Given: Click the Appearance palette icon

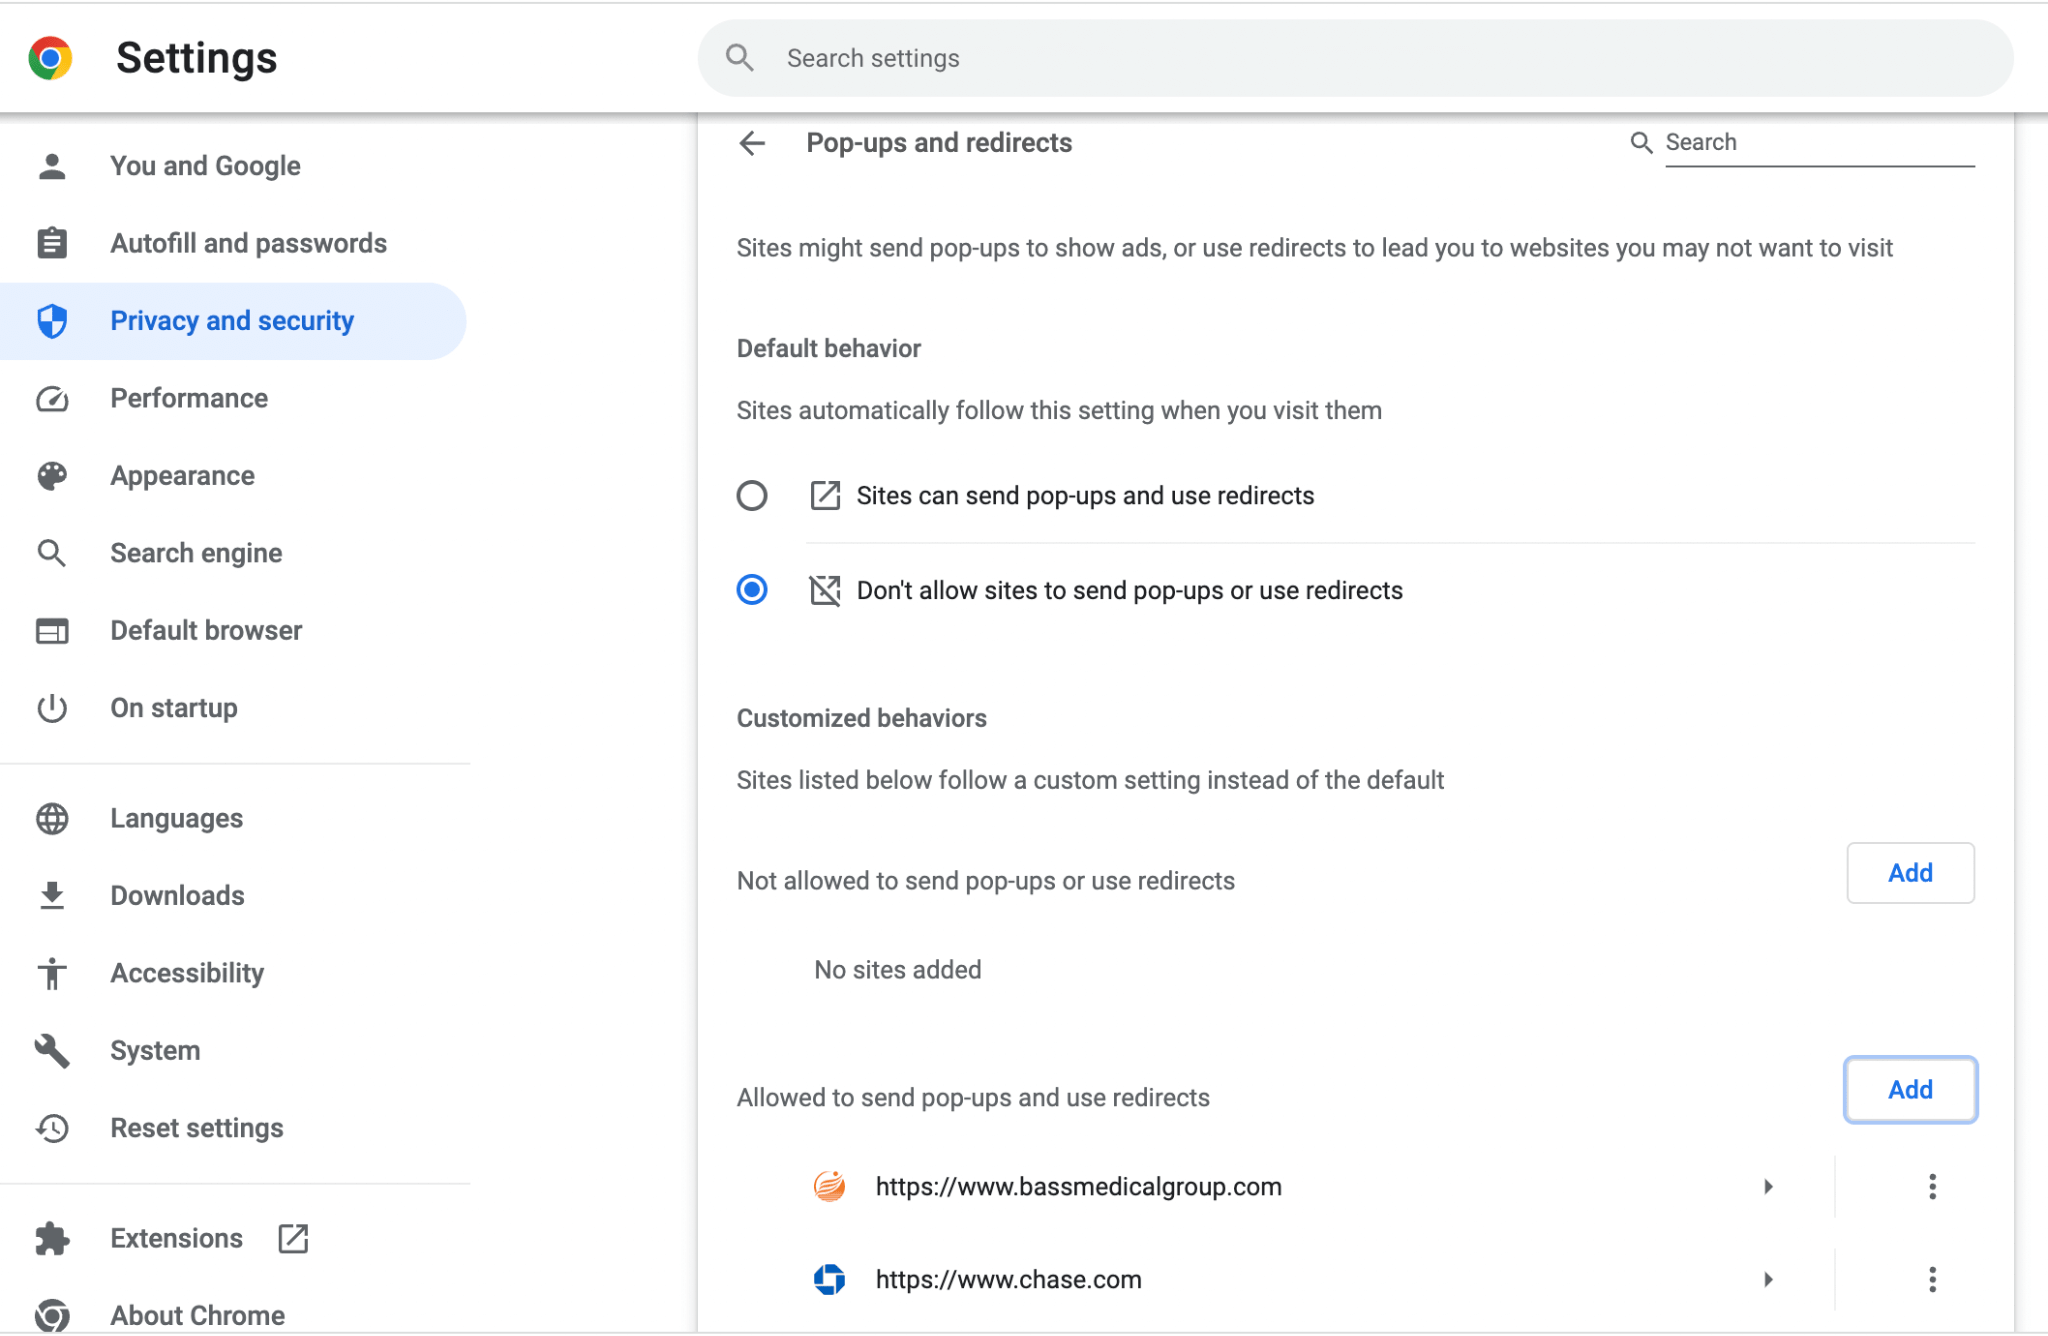Looking at the screenshot, I should pyautogui.click(x=51, y=475).
